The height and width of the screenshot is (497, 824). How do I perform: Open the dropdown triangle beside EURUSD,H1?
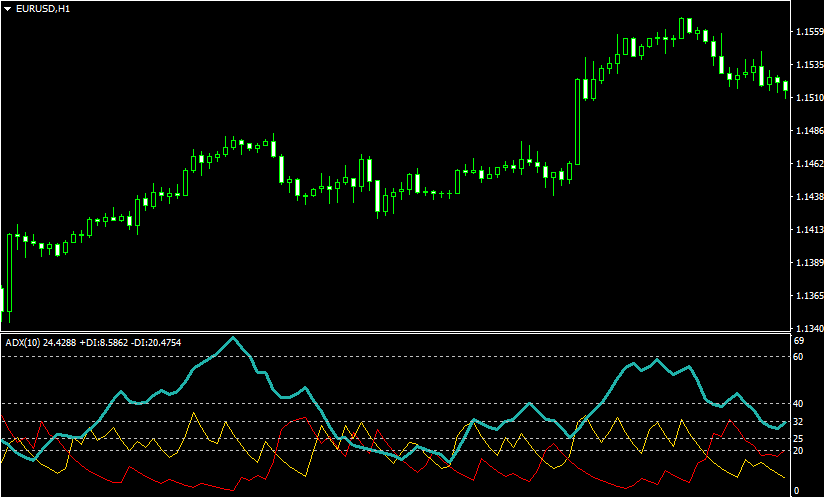7,9
